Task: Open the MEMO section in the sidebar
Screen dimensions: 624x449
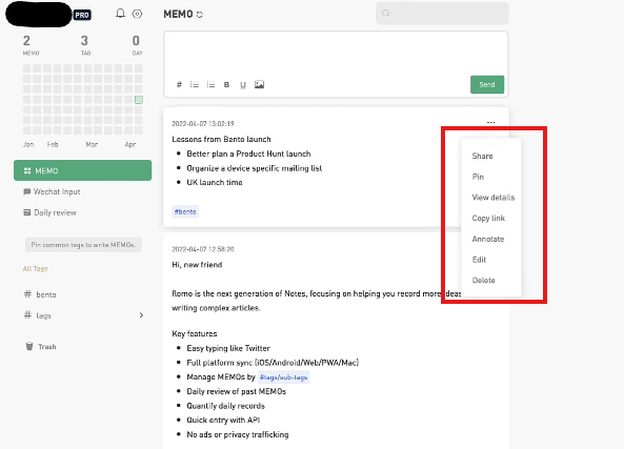Action: (83, 170)
